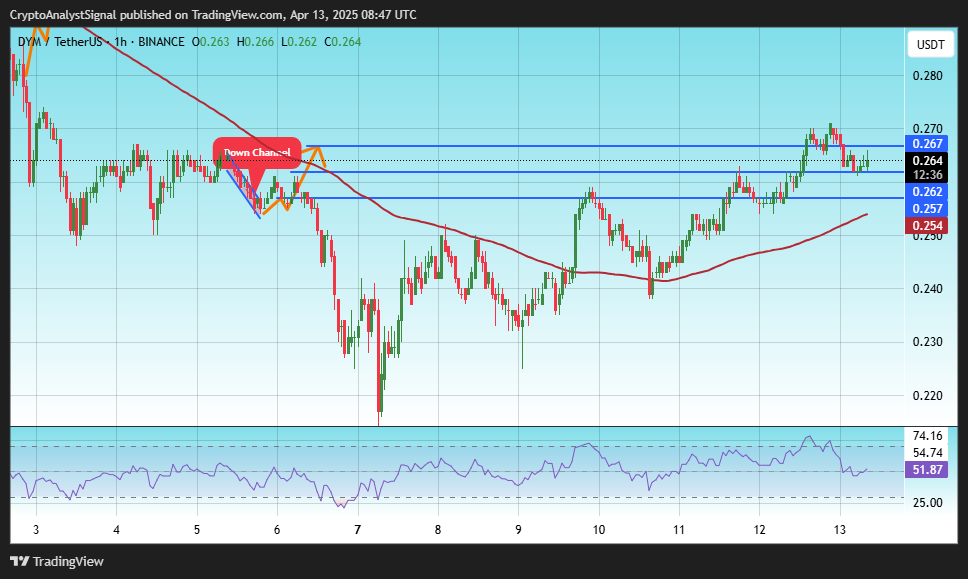Image resolution: width=968 pixels, height=579 pixels.
Task: Click the open value O0.263
Action: pyautogui.click(x=210, y=42)
